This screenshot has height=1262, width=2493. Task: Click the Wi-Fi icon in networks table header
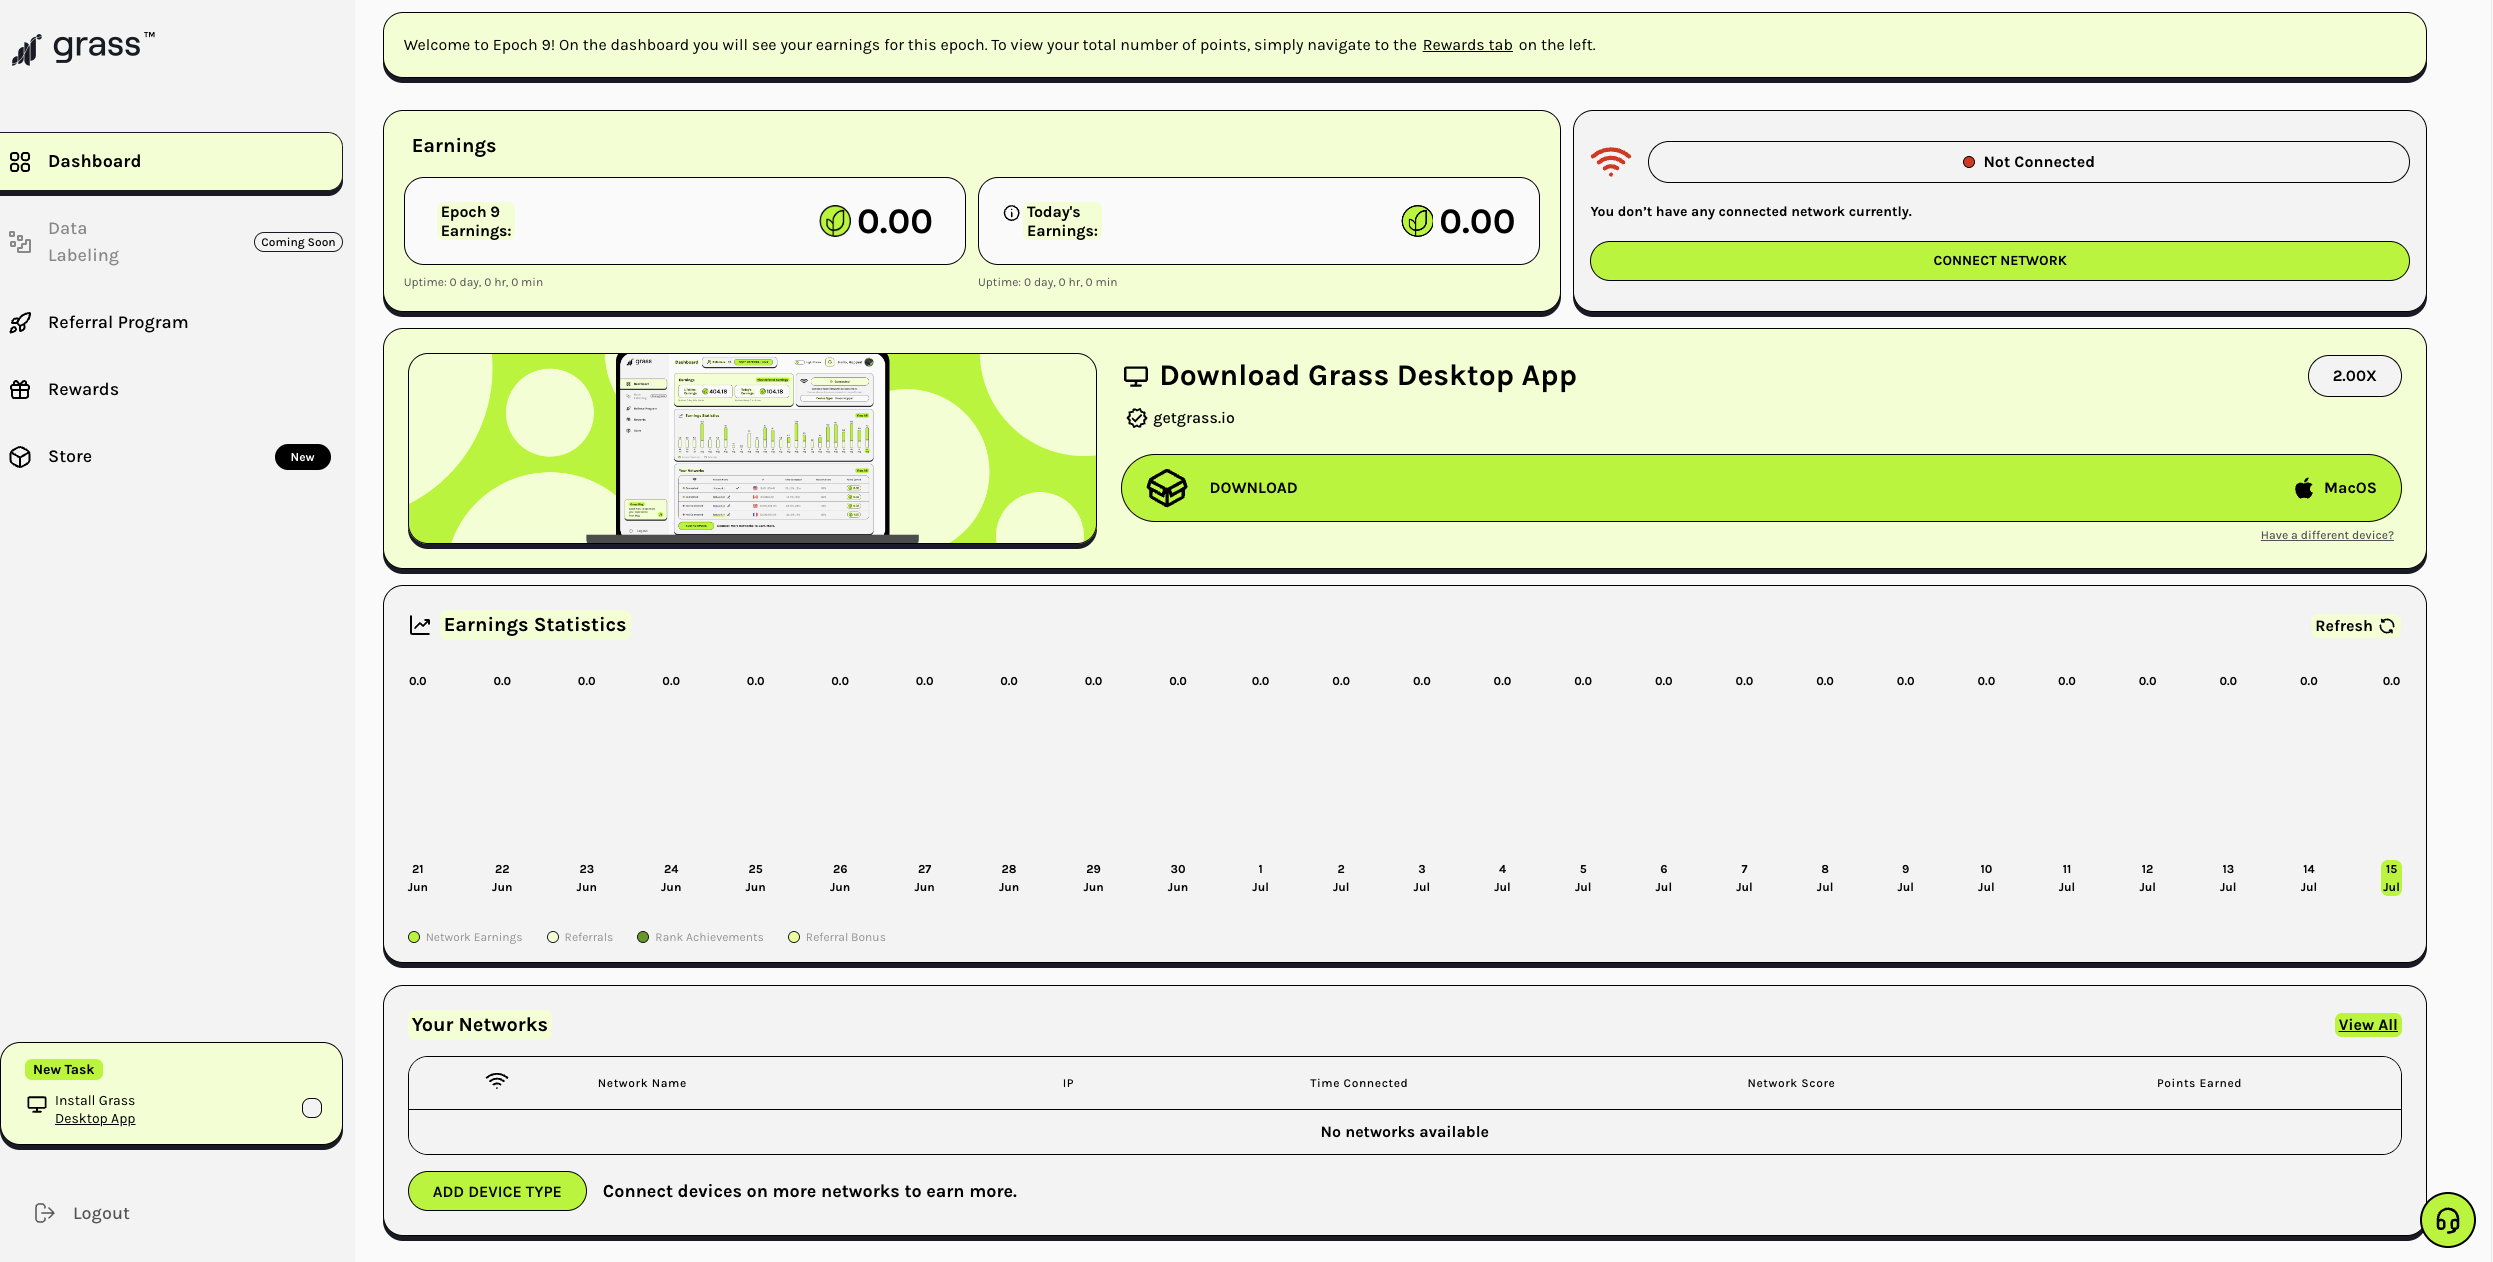497,1081
